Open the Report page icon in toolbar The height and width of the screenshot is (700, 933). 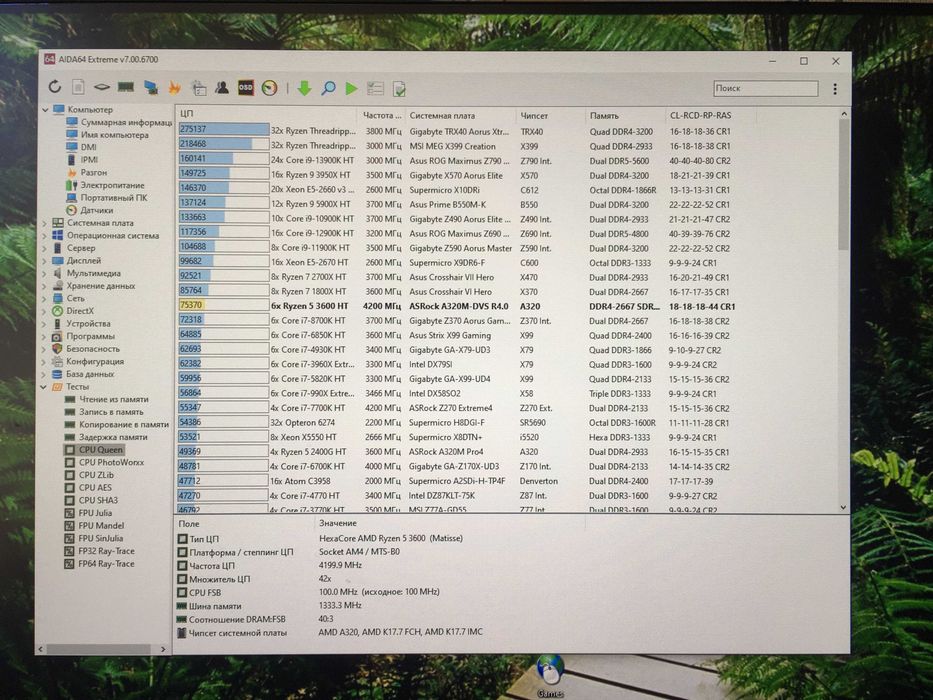pyautogui.click(x=78, y=87)
